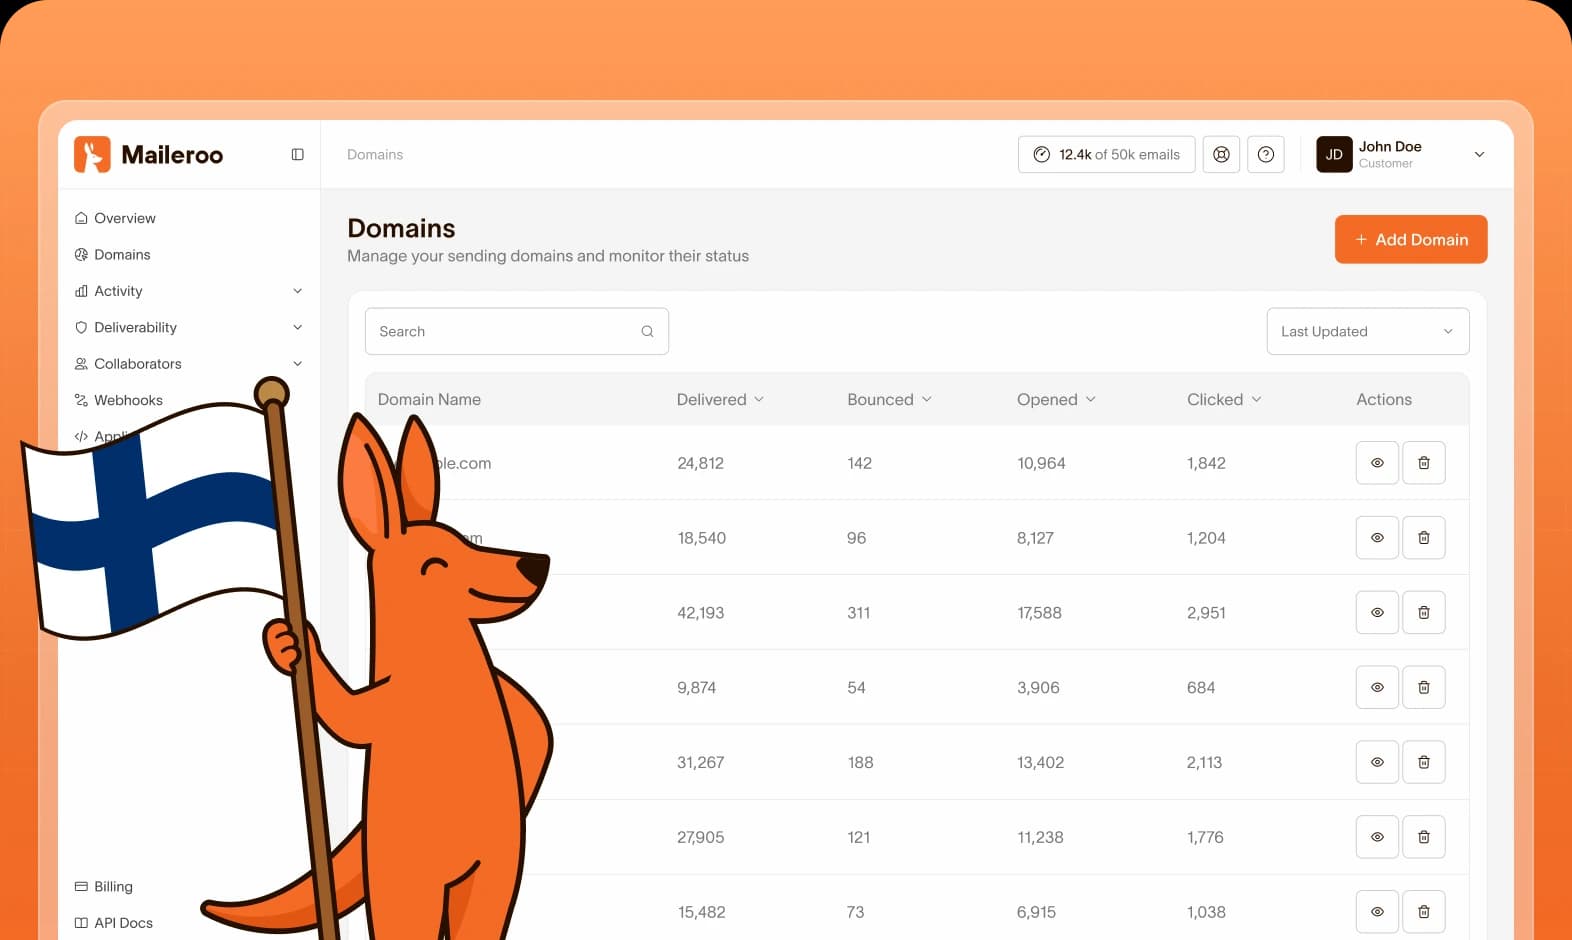Screen dimensions: 1572x940
Task: Click the trash icon in the 18,540 row
Action: [x=1424, y=538]
